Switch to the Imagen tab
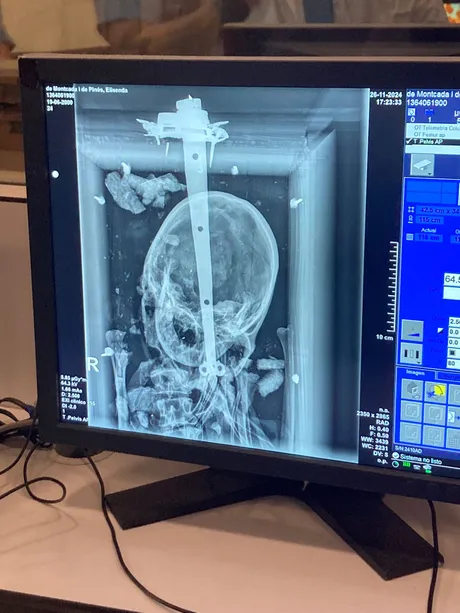Image resolution: width=460 pixels, height=613 pixels. click(x=415, y=373)
